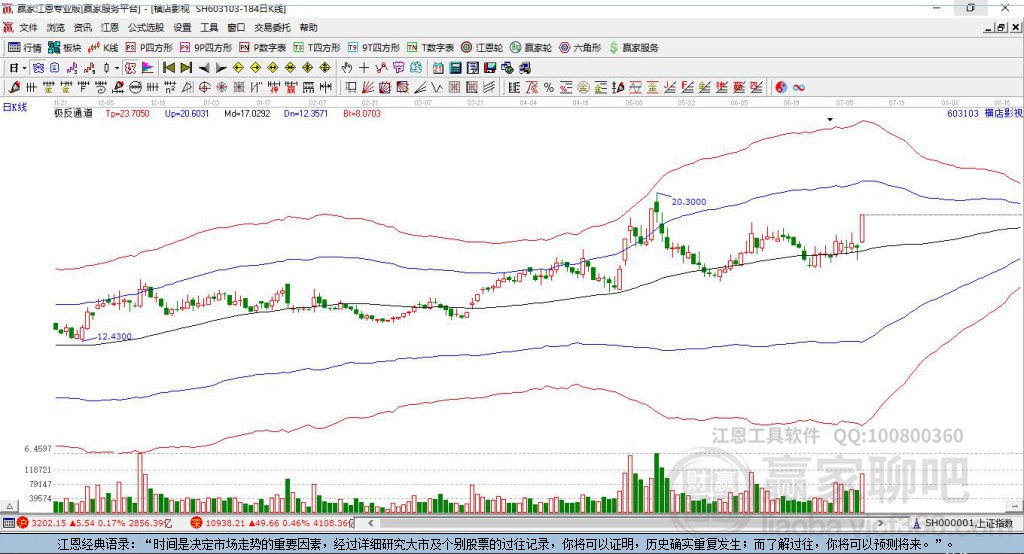Screen dimensions: 1024x554
Task: Click the 20.3000 high price label
Action: (x=689, y=202)
